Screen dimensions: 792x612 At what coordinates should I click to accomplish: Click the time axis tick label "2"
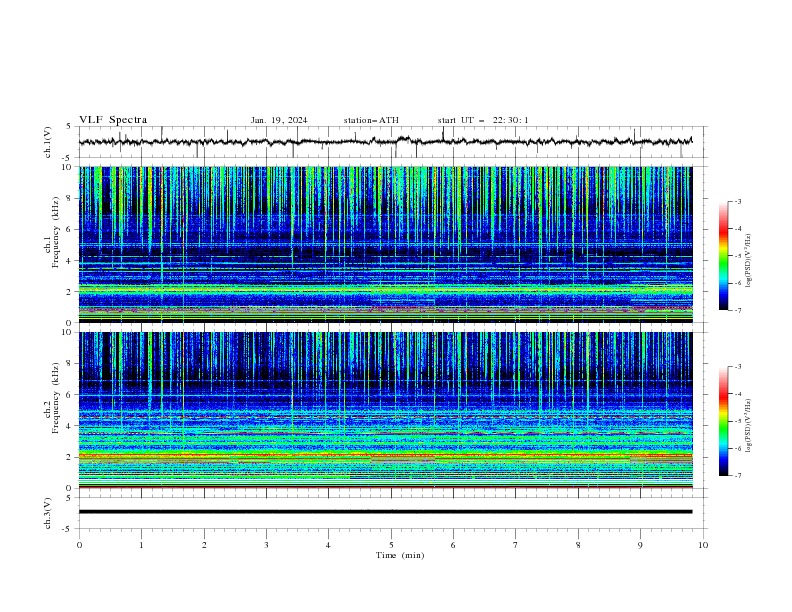(x=204, y=545)
